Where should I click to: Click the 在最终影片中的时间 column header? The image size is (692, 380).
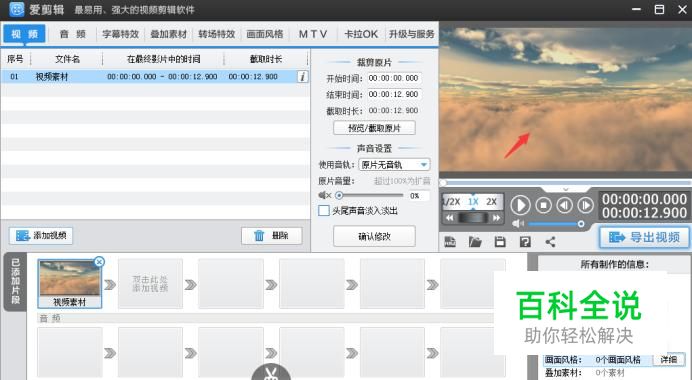click(x=163, y=59)
